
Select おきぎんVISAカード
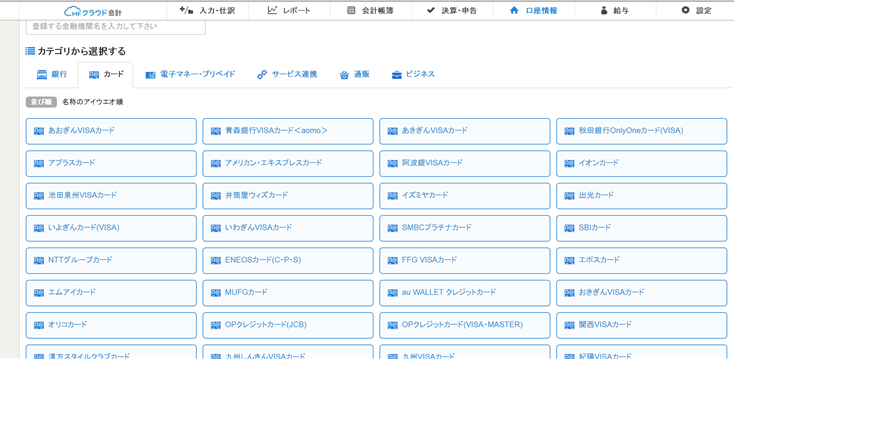point(641,293)
